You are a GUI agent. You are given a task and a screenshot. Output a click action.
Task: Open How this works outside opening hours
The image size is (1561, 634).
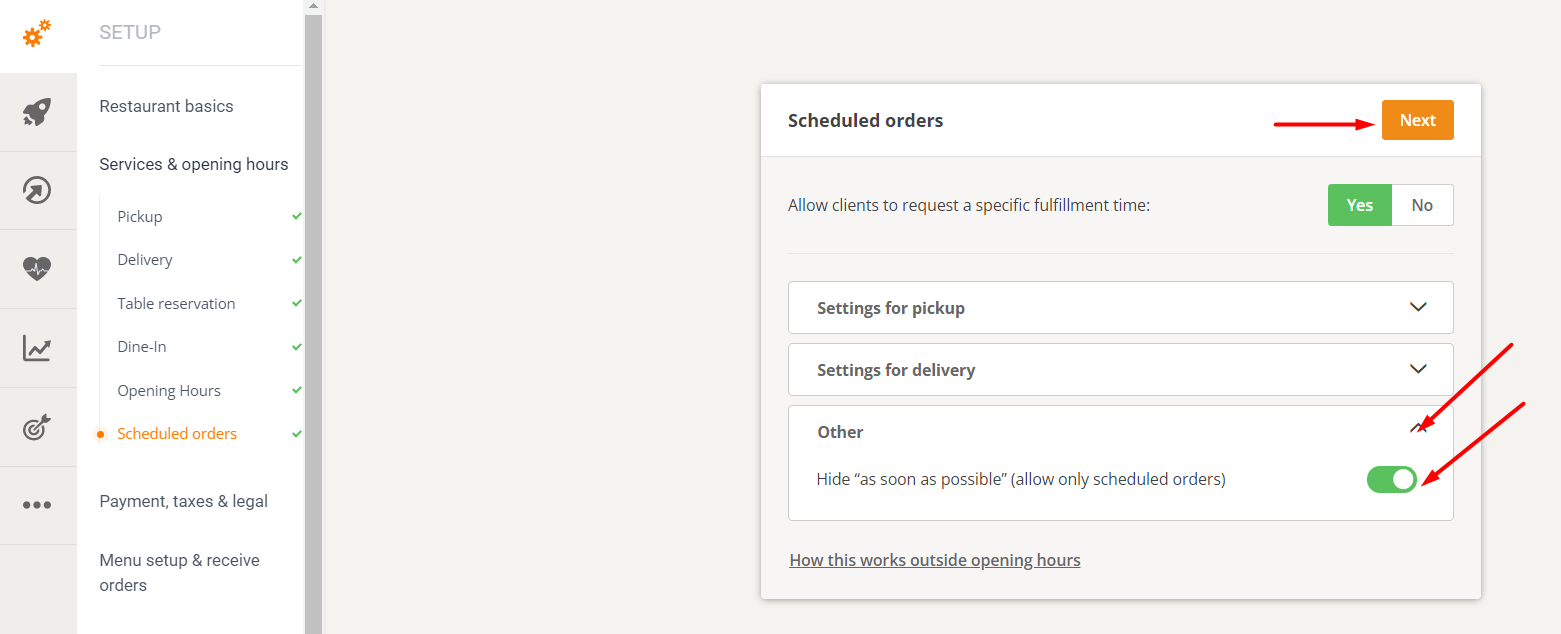pos(935,560)
